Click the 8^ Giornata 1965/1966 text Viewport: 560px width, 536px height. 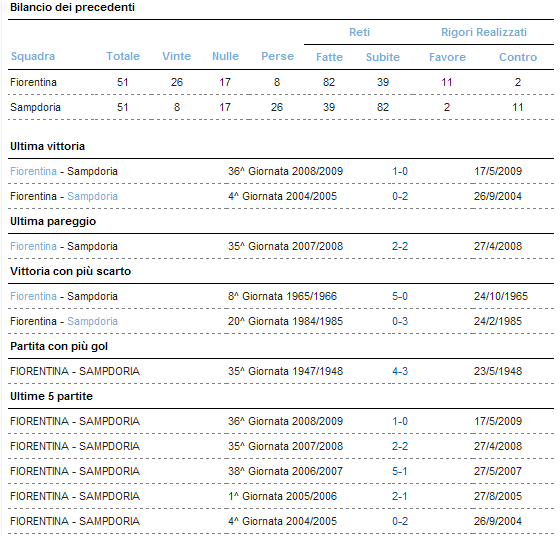pos(282,296)
